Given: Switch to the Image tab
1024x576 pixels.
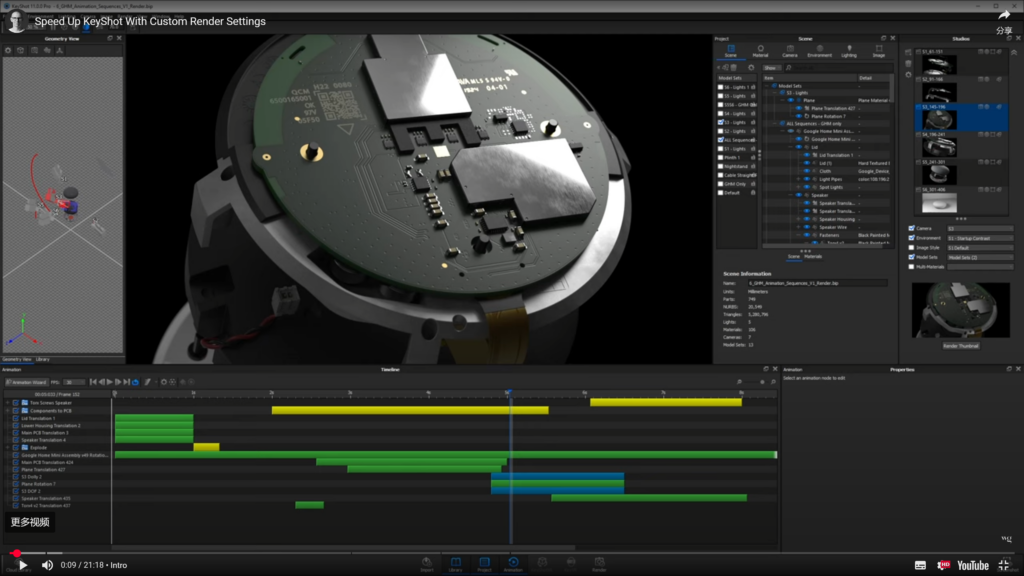Looking at the screenshot, I should (878, 51).
